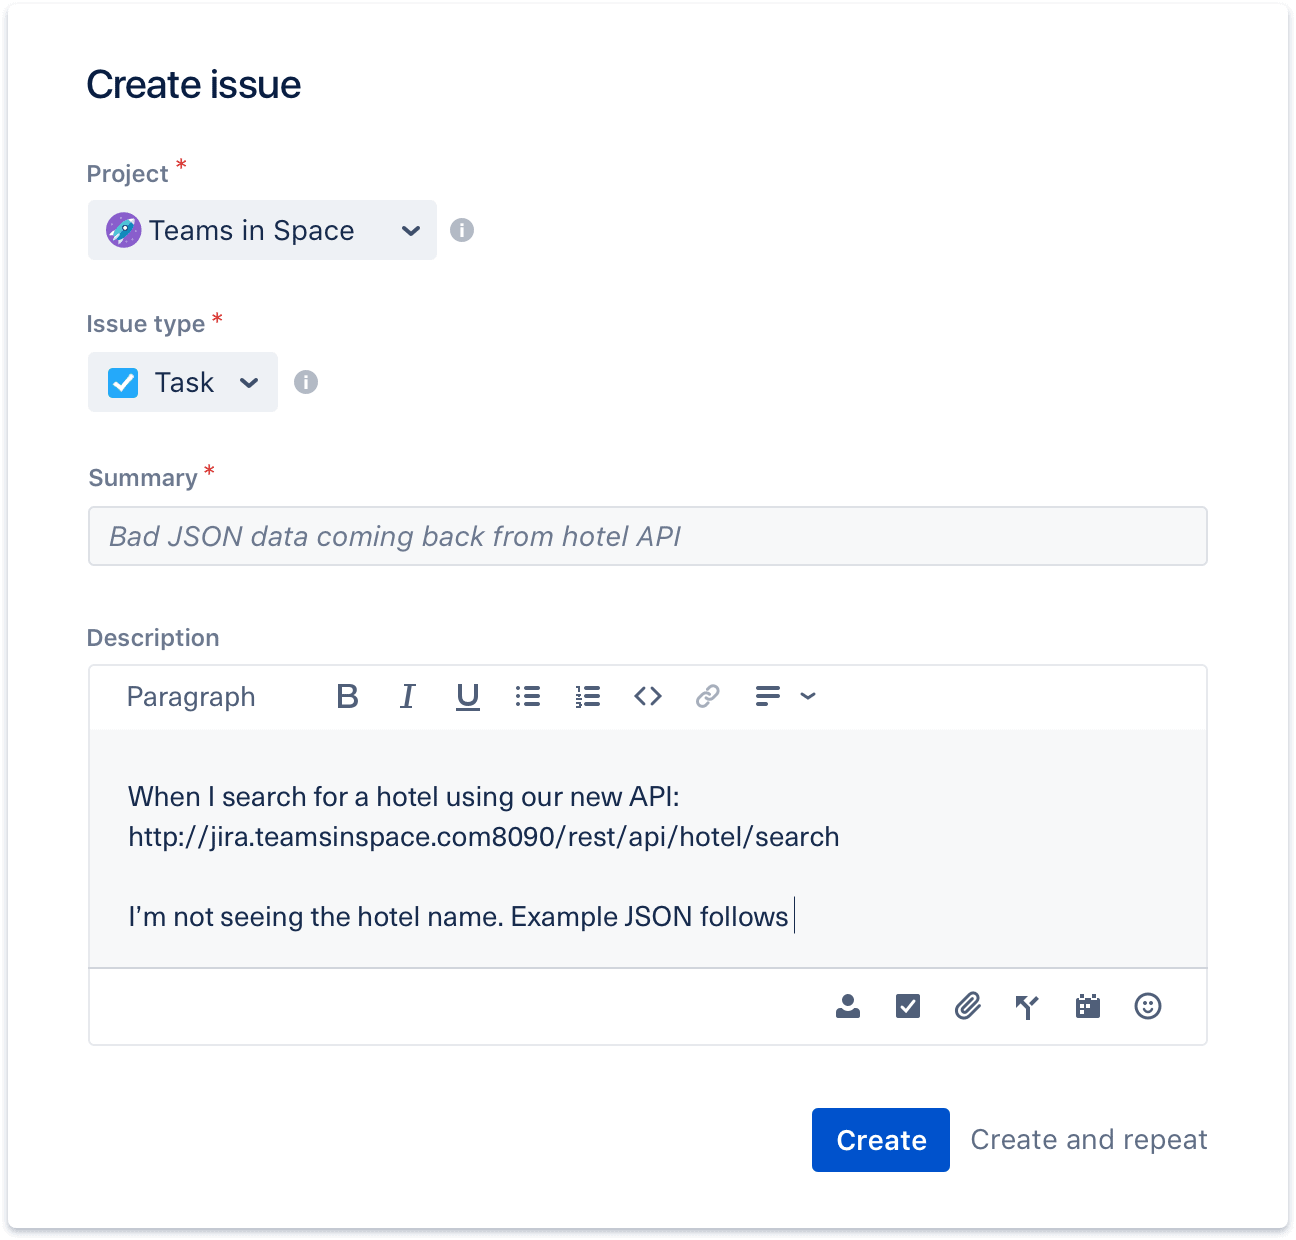Screen dimensions: 1296x1240
Task: Click the mention user icon
Action: (x=847, y=1007)
